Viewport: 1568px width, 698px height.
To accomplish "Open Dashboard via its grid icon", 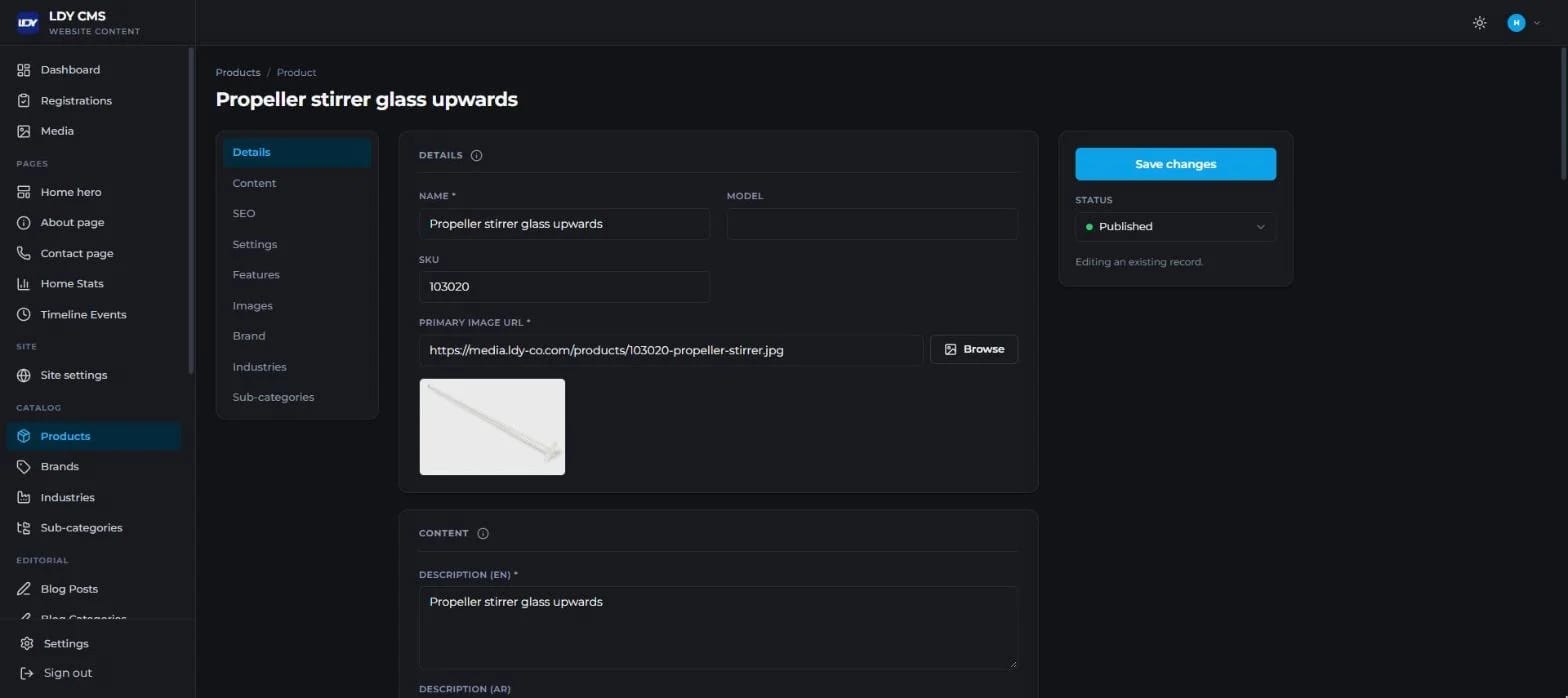I will point(24,70).
